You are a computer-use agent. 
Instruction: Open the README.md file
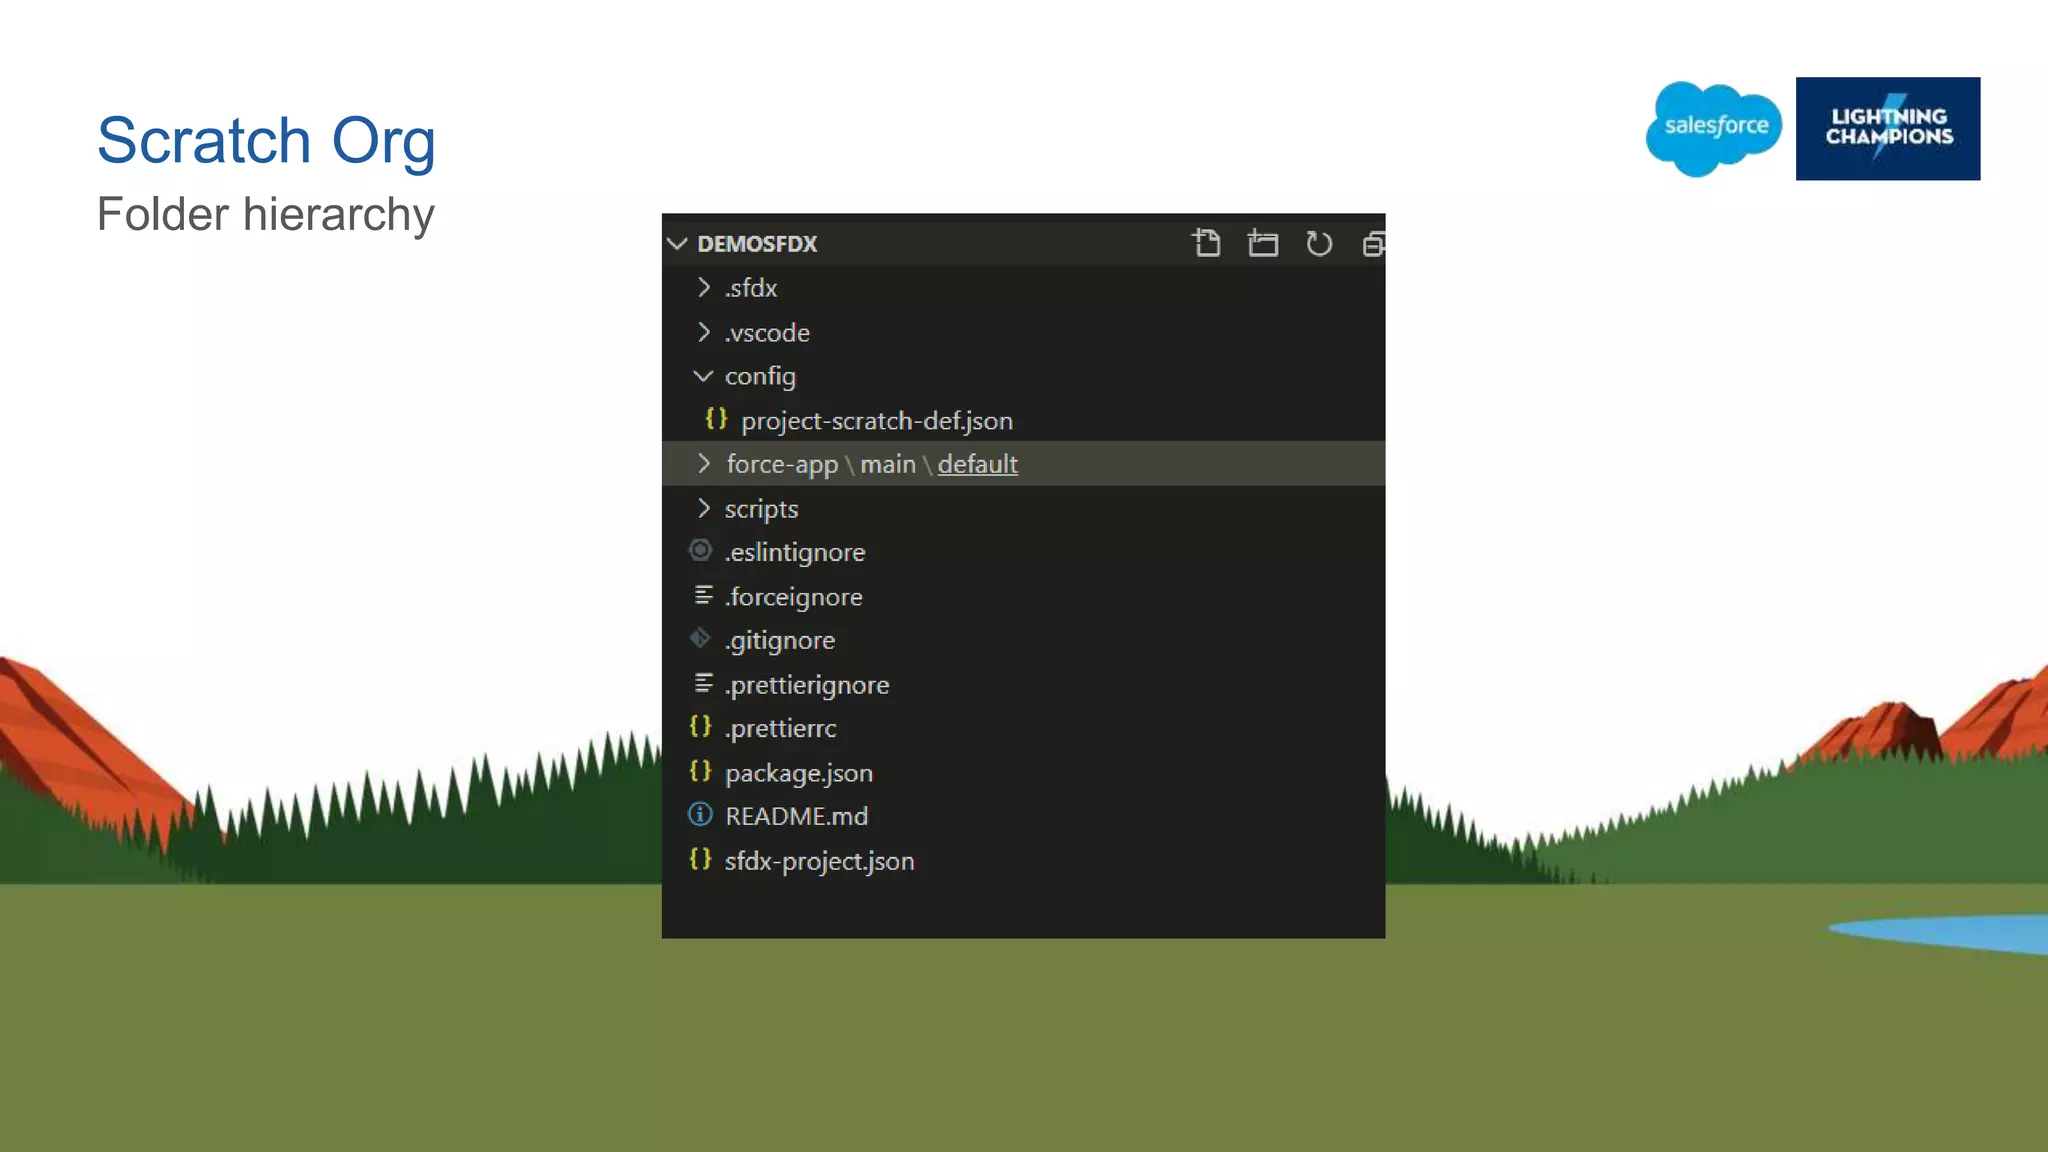(796, 816)
